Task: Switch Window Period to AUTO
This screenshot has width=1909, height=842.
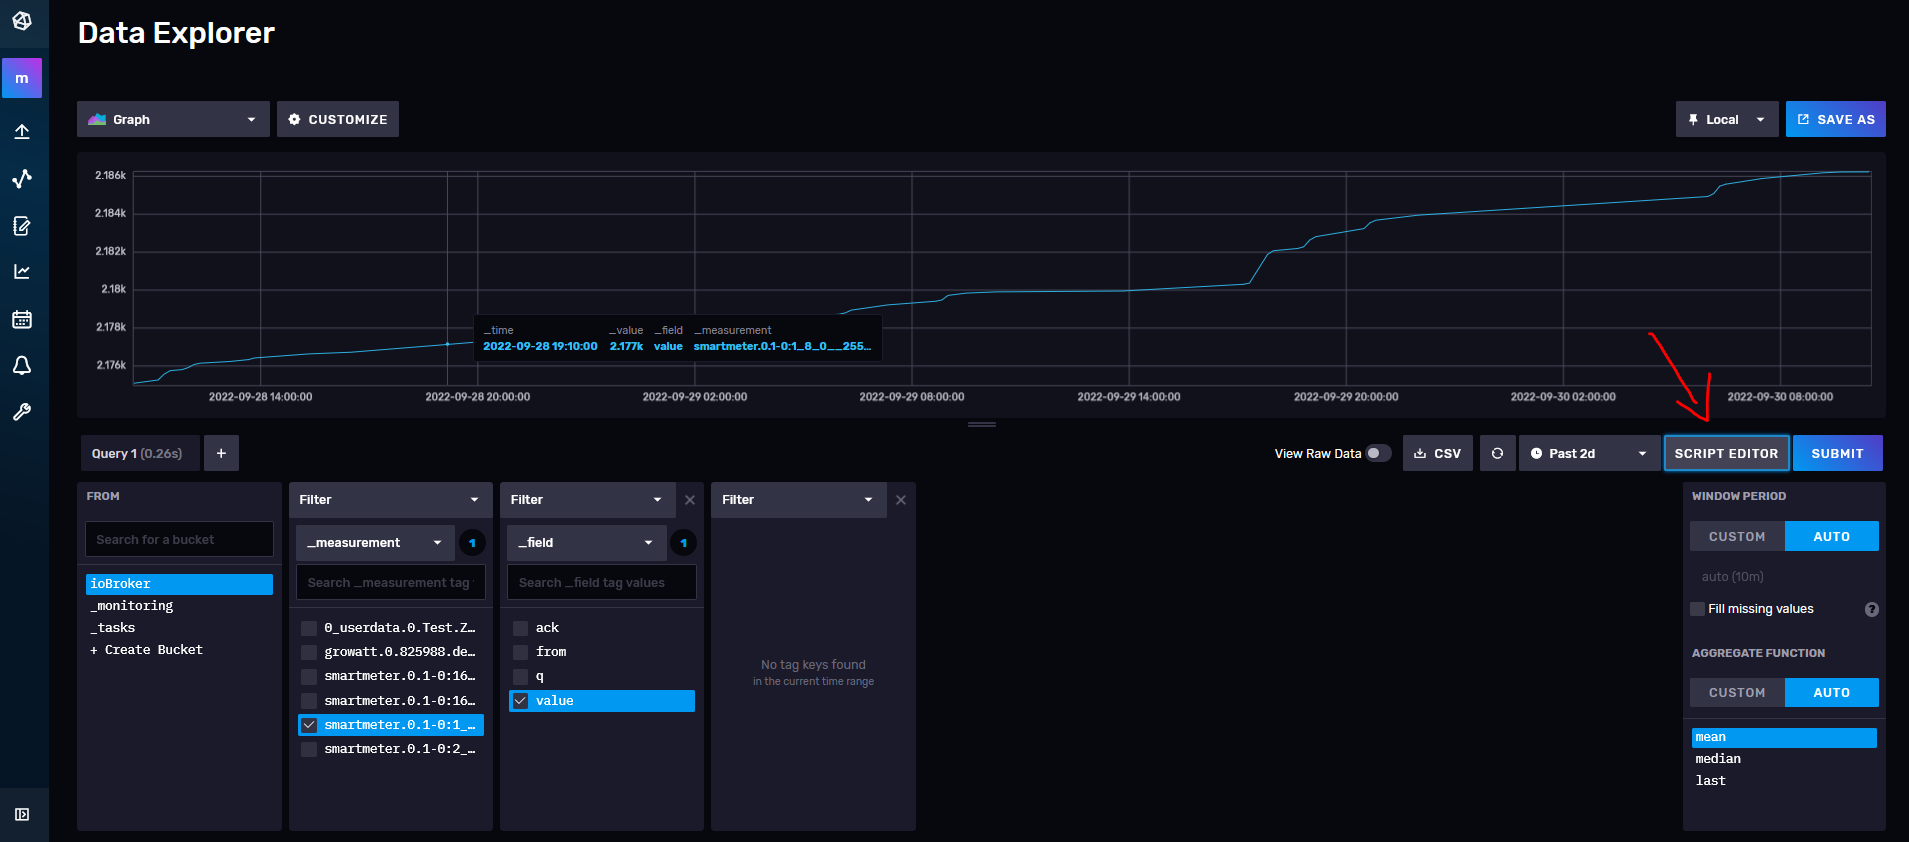Action: click(1831, 537)
